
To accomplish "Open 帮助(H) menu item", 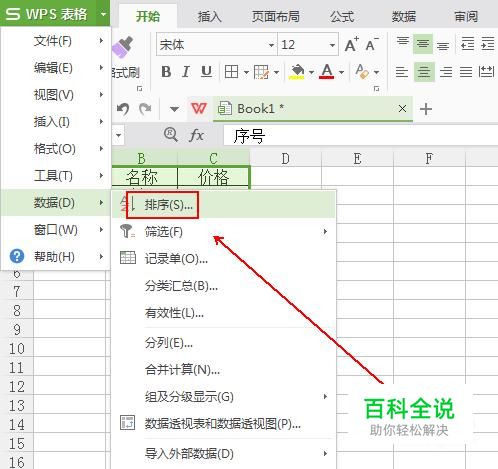I will click(x=56, y=257).
